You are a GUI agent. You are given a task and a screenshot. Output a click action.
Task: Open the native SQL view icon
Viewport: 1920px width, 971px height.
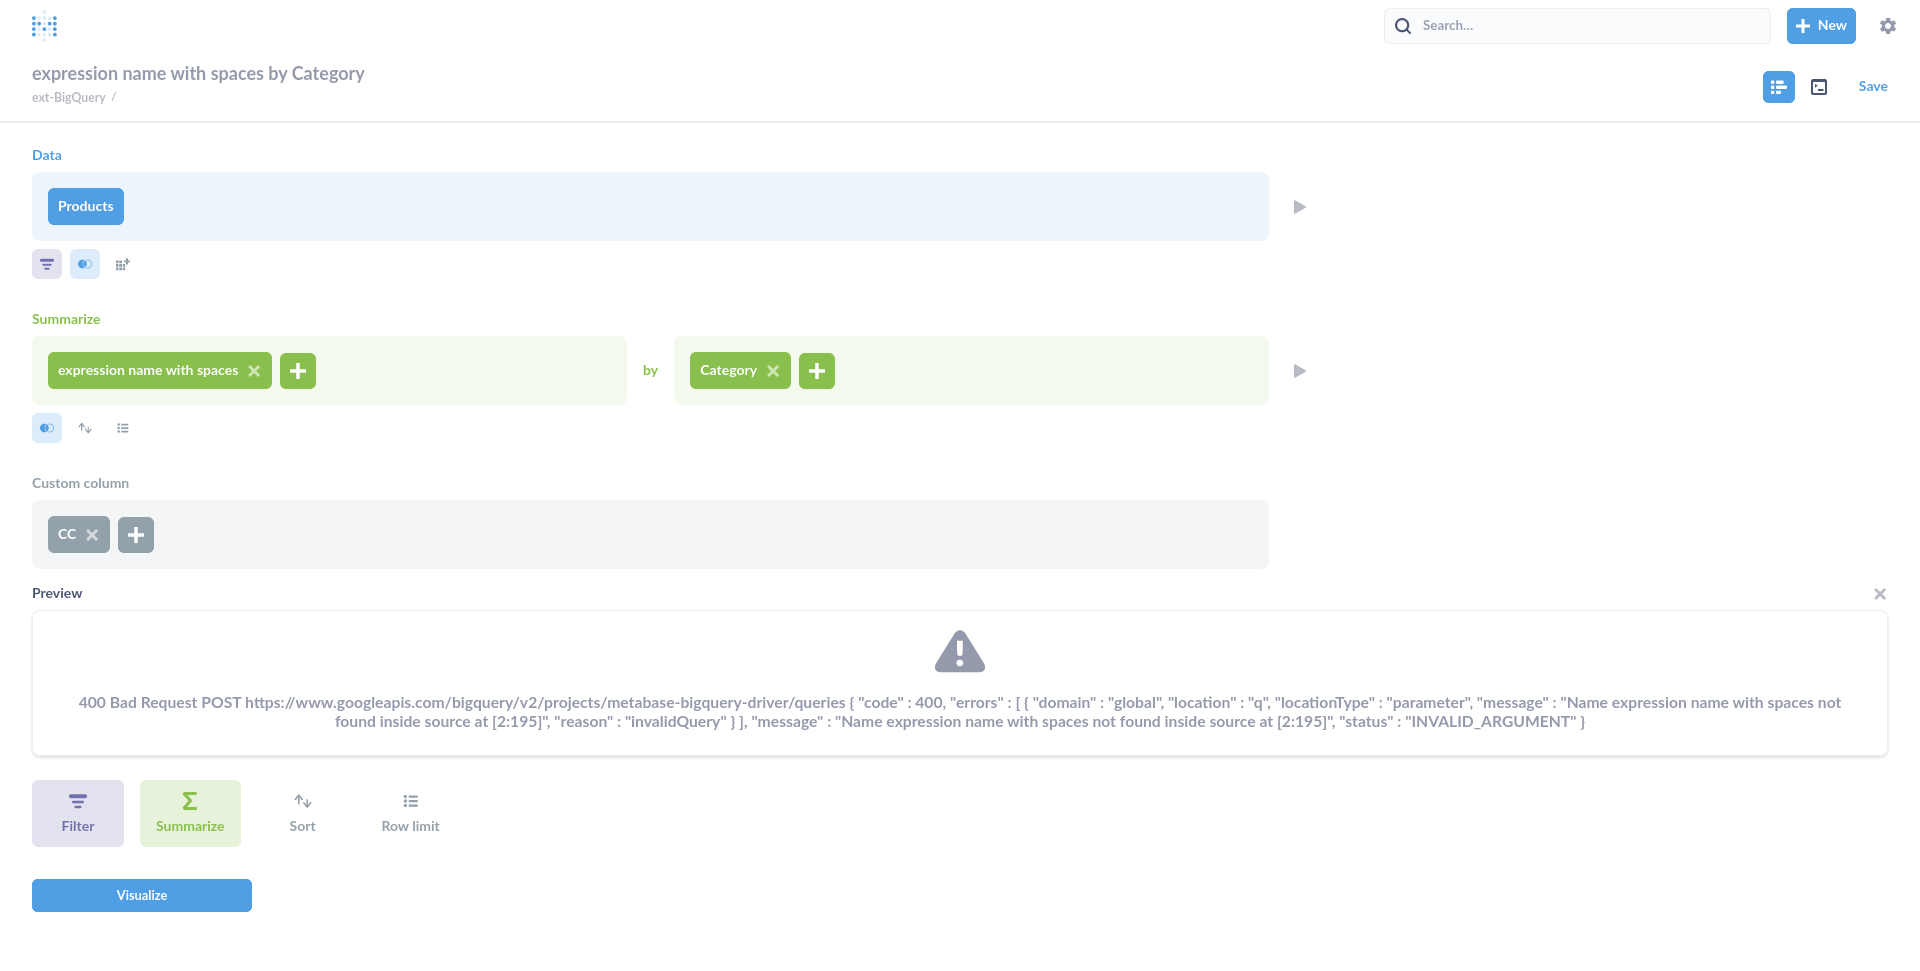1819,87
